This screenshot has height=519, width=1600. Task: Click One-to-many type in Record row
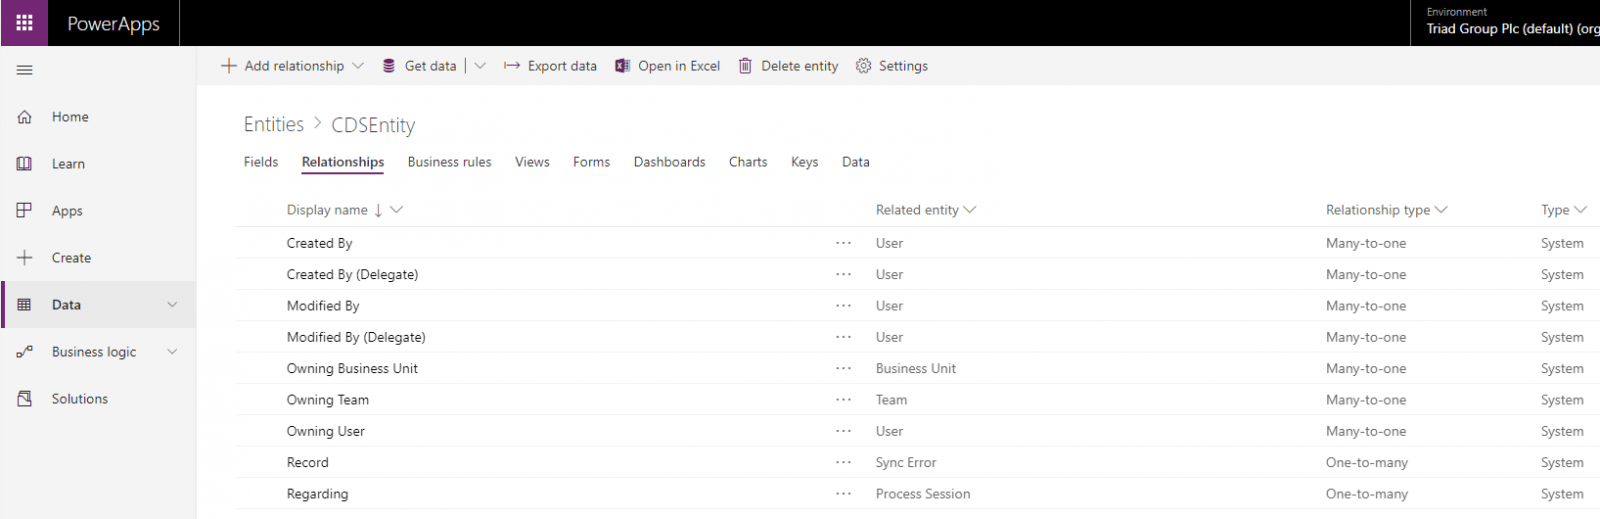pyautogui.click(x=1367, y=462)
